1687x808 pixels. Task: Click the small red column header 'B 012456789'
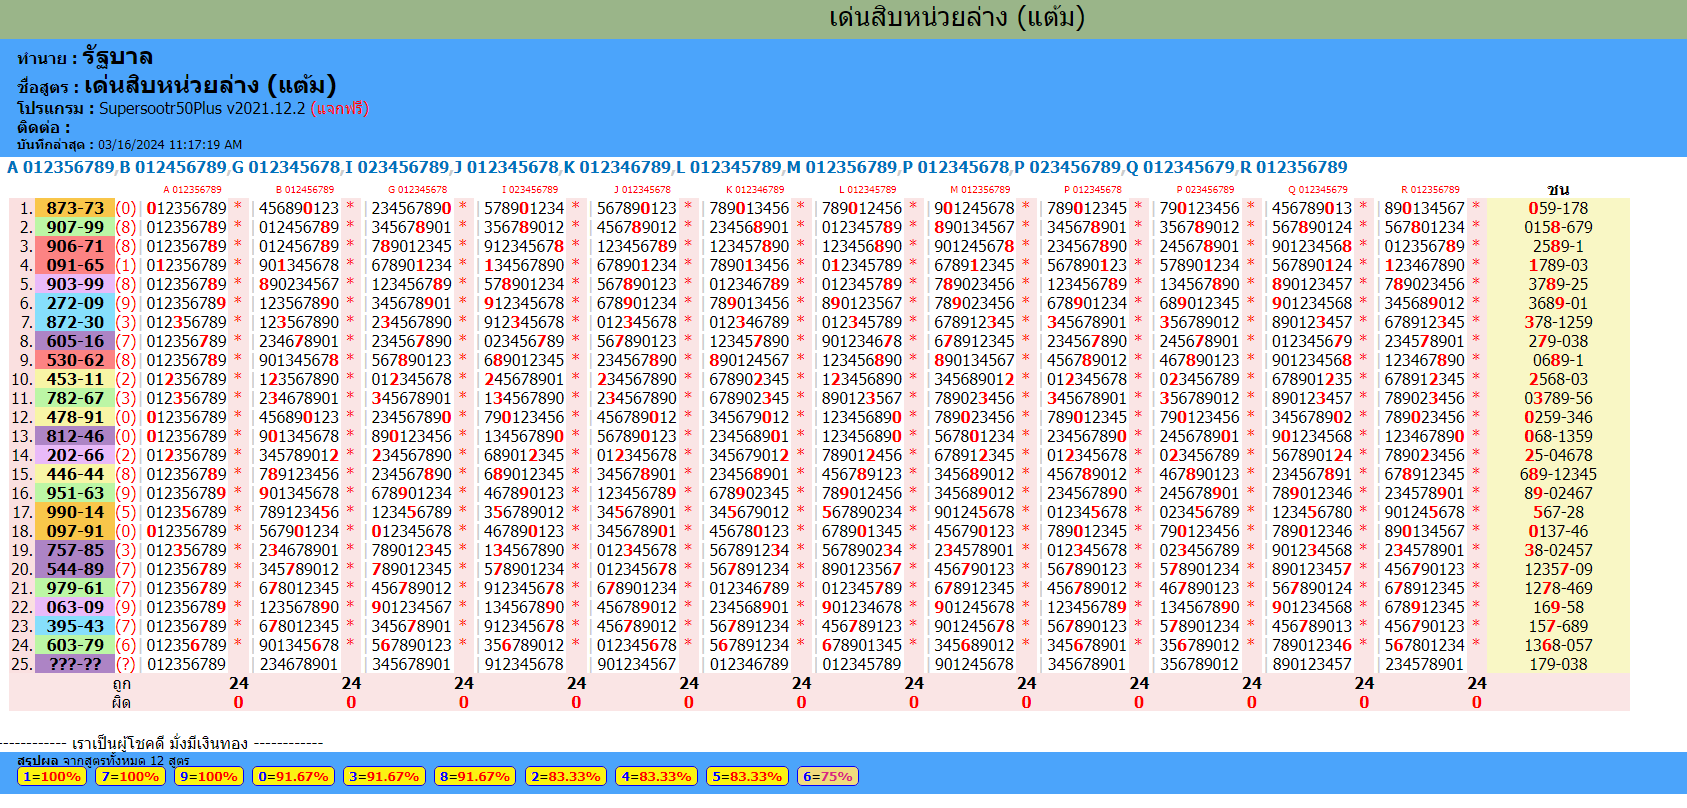(x=305, y=190)
